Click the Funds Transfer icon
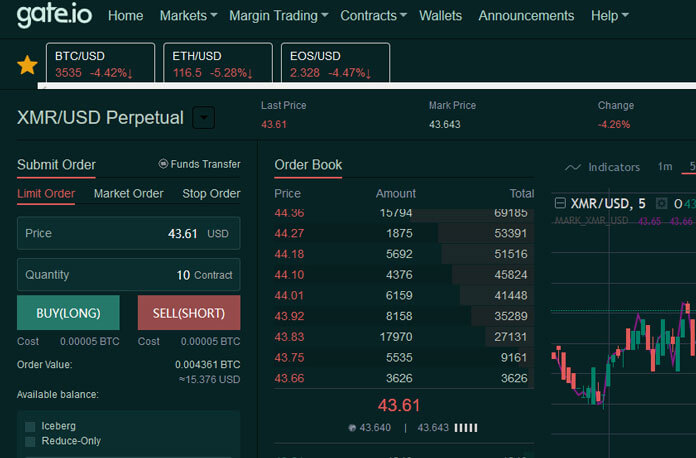Screen dimensions: 696x458 (163, 164)
